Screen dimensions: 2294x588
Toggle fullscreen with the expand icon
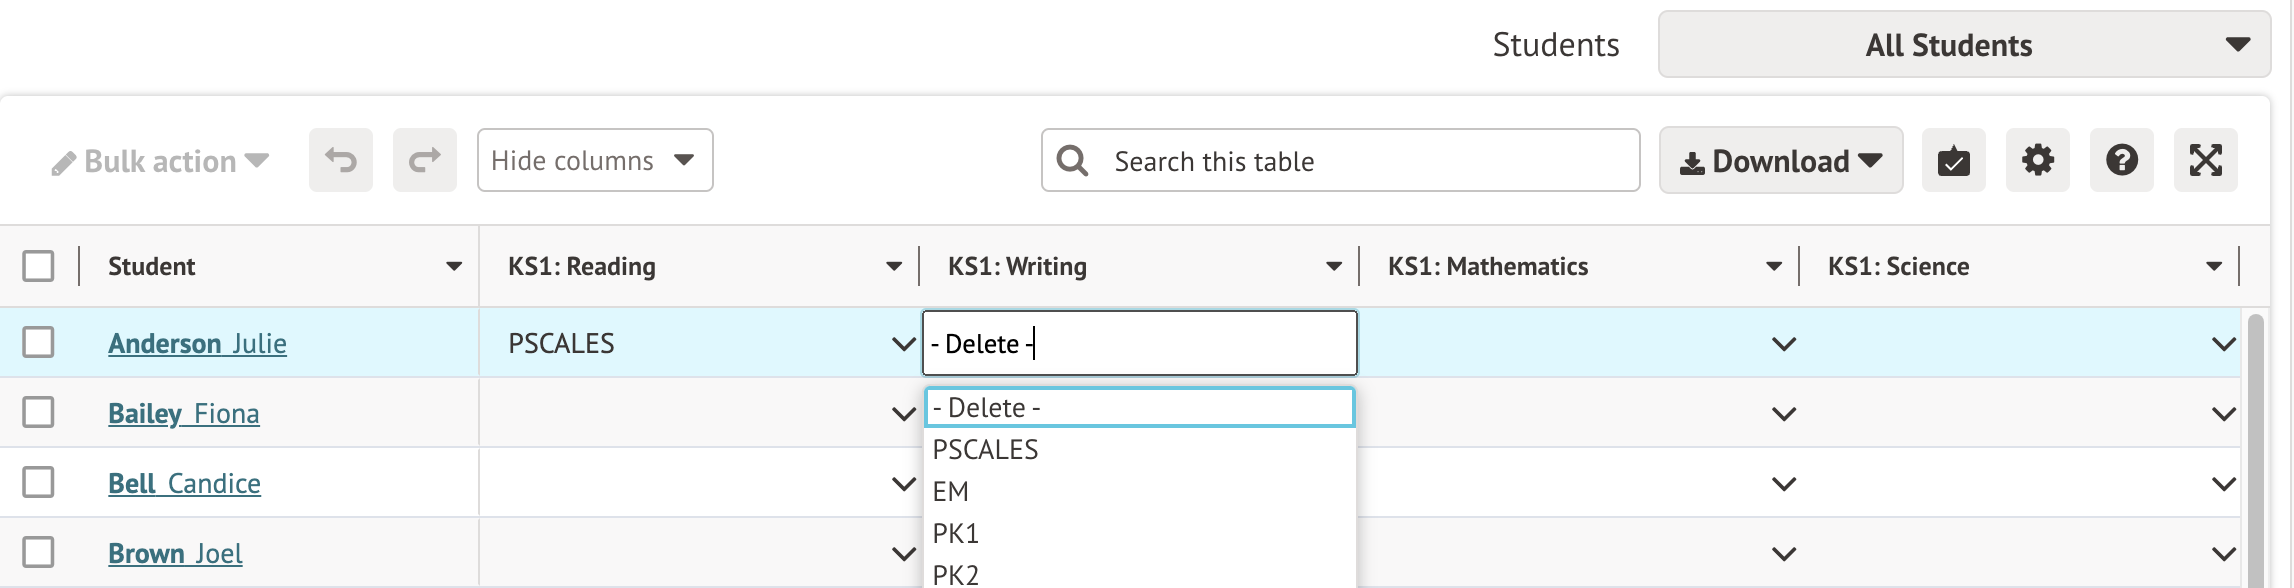[x=2205, y=160]
